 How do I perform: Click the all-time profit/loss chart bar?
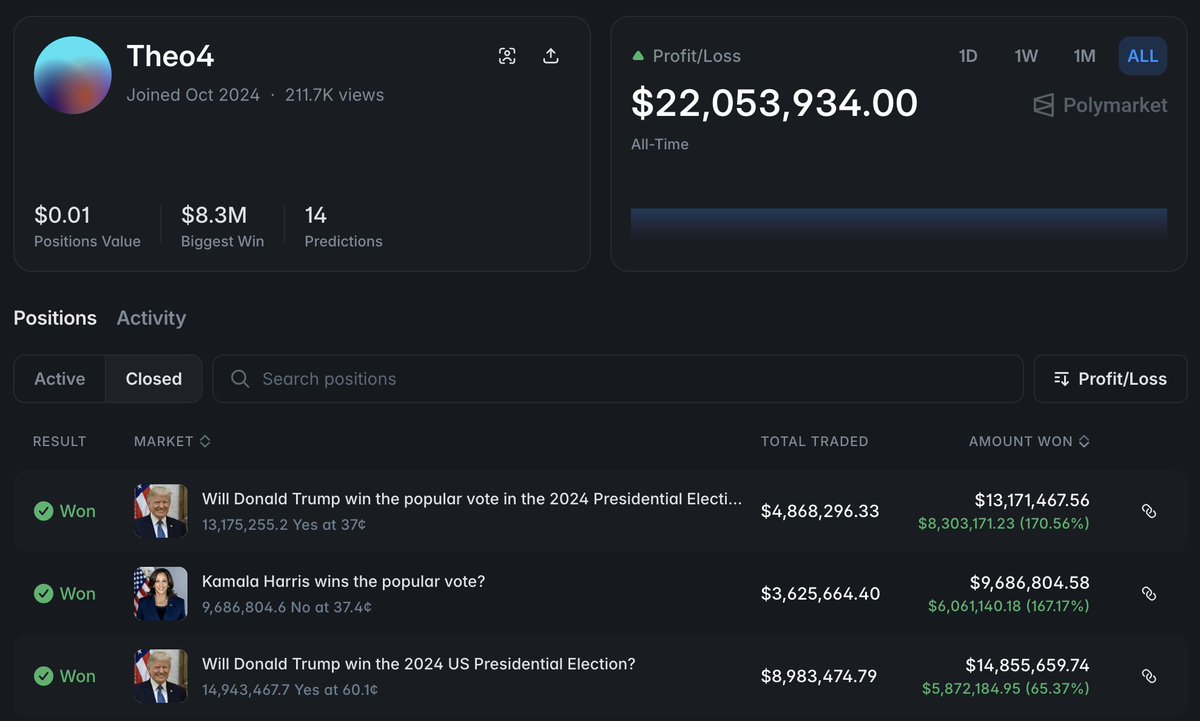[899, 223]
